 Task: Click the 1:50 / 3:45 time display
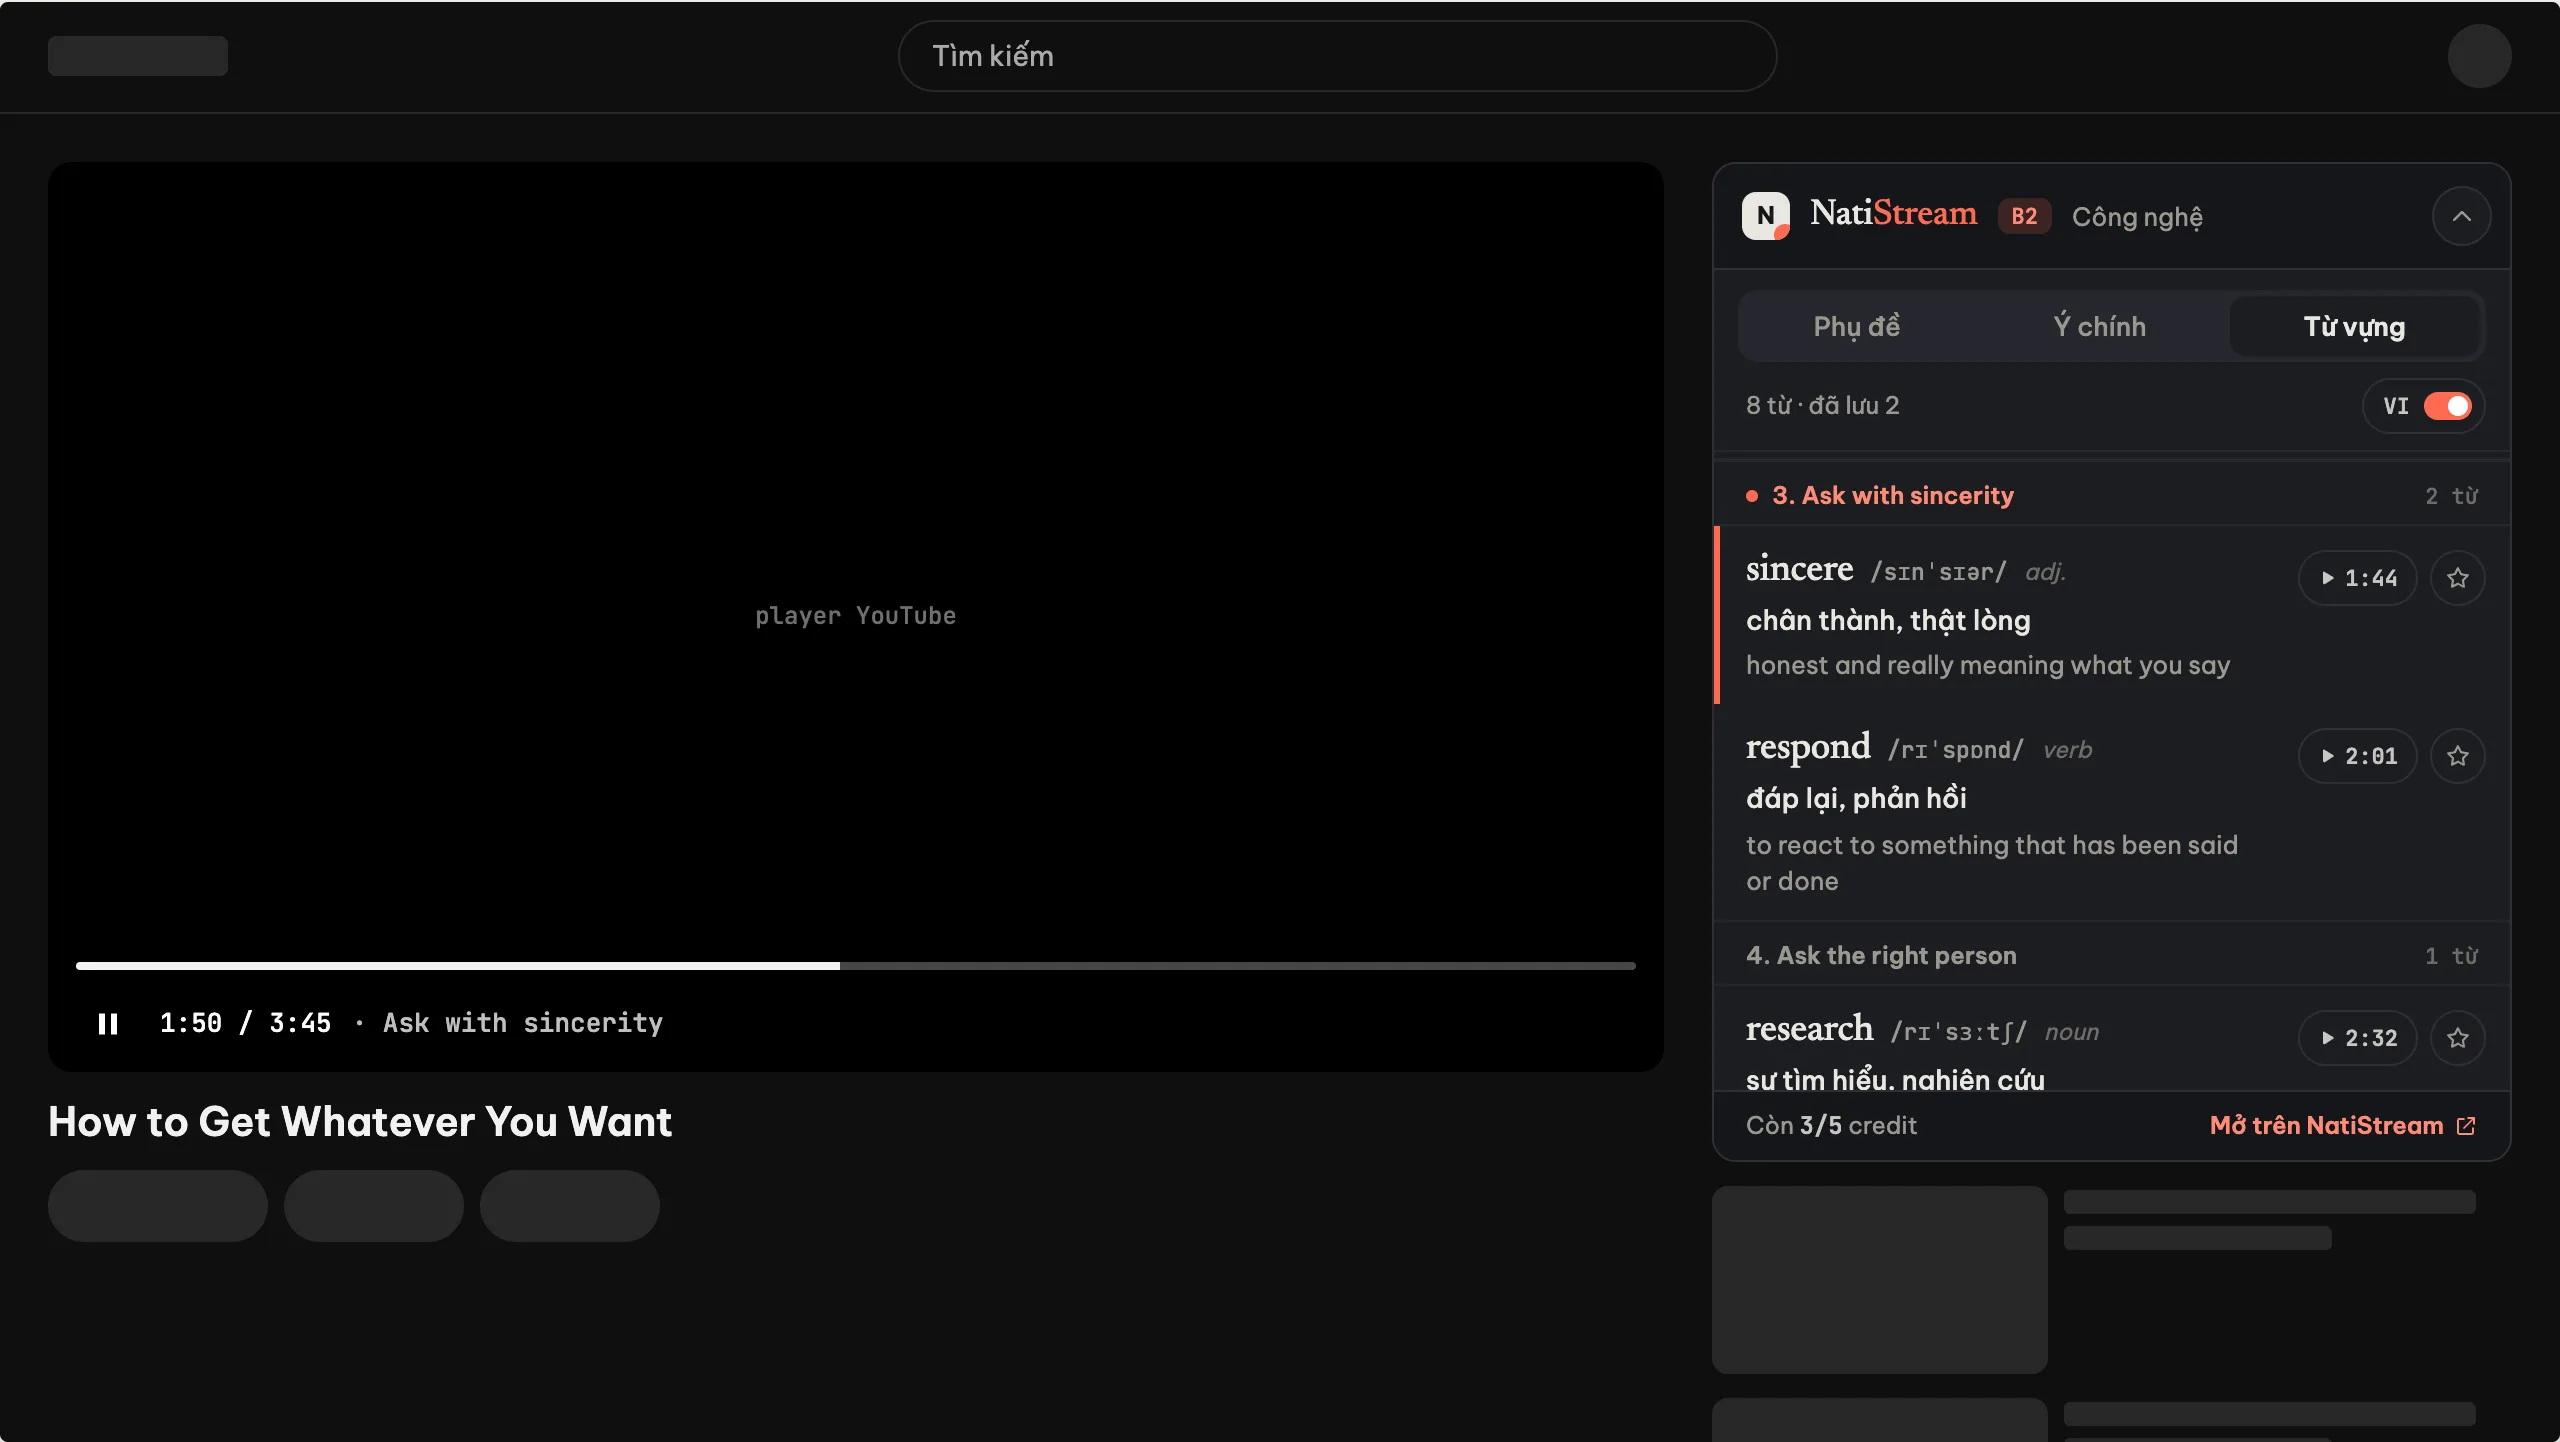coord(245,1023)
